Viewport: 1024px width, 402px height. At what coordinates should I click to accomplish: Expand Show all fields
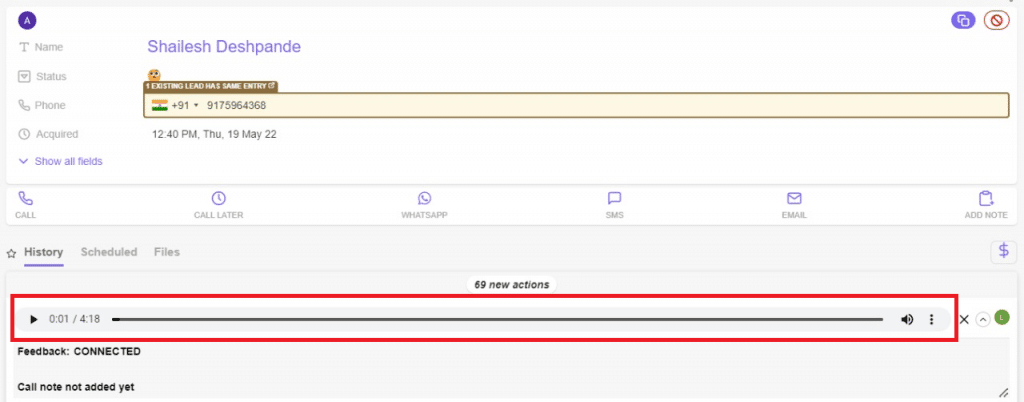click(x=60, y=161)
